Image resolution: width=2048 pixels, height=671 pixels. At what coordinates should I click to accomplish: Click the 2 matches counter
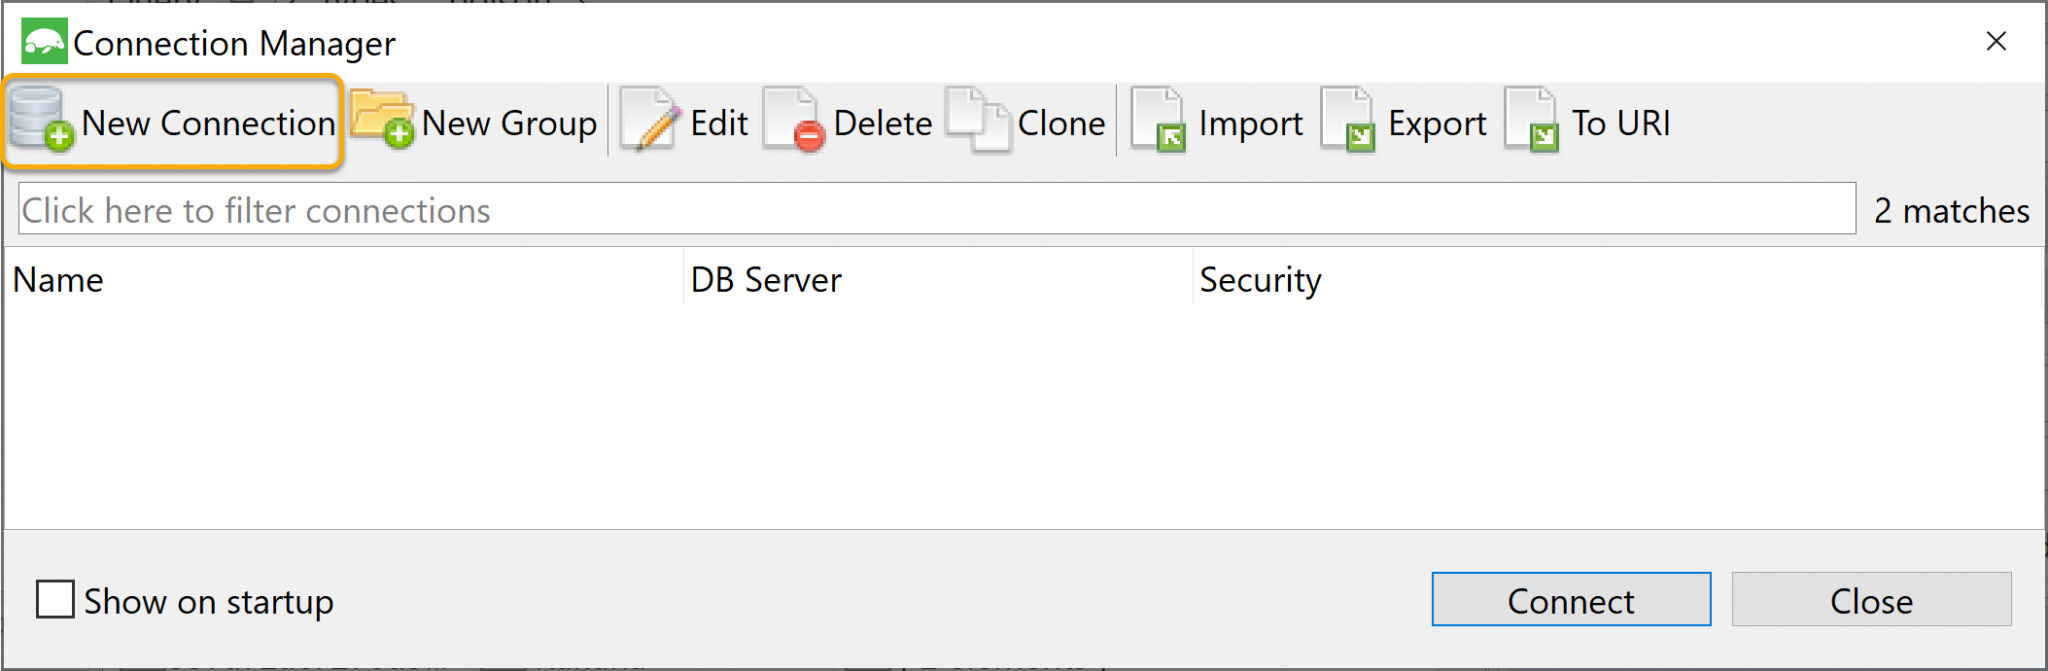click(1946, 210)
